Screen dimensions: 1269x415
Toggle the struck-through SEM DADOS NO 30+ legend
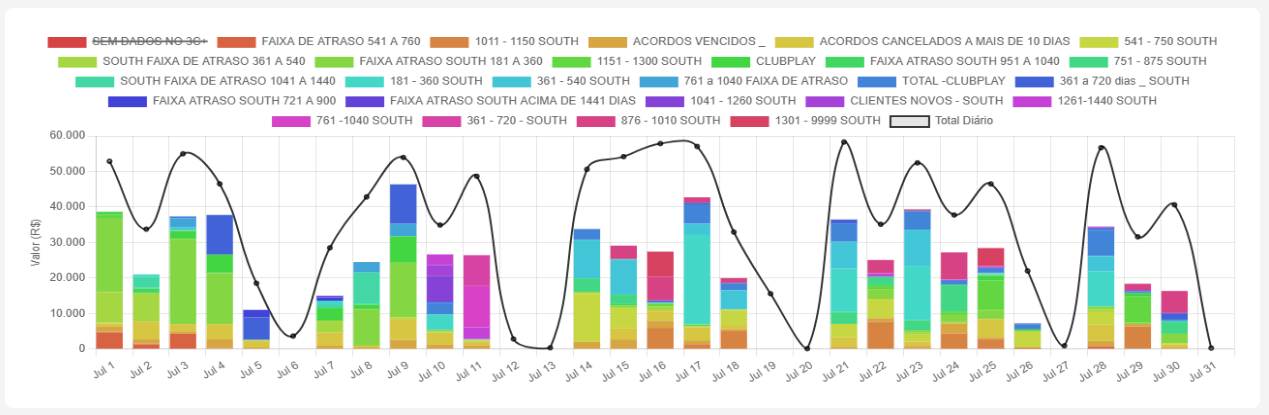coord(149,41)
